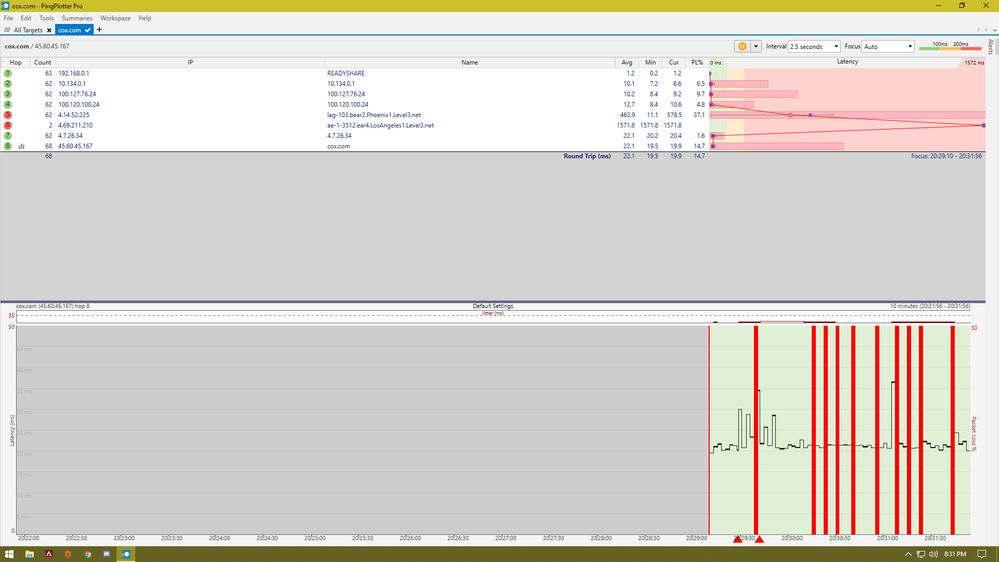The image size is (999, 562).
Task: Pause the trace with the orange pause button
Action: pyautogui.click(x=742, y=47)
